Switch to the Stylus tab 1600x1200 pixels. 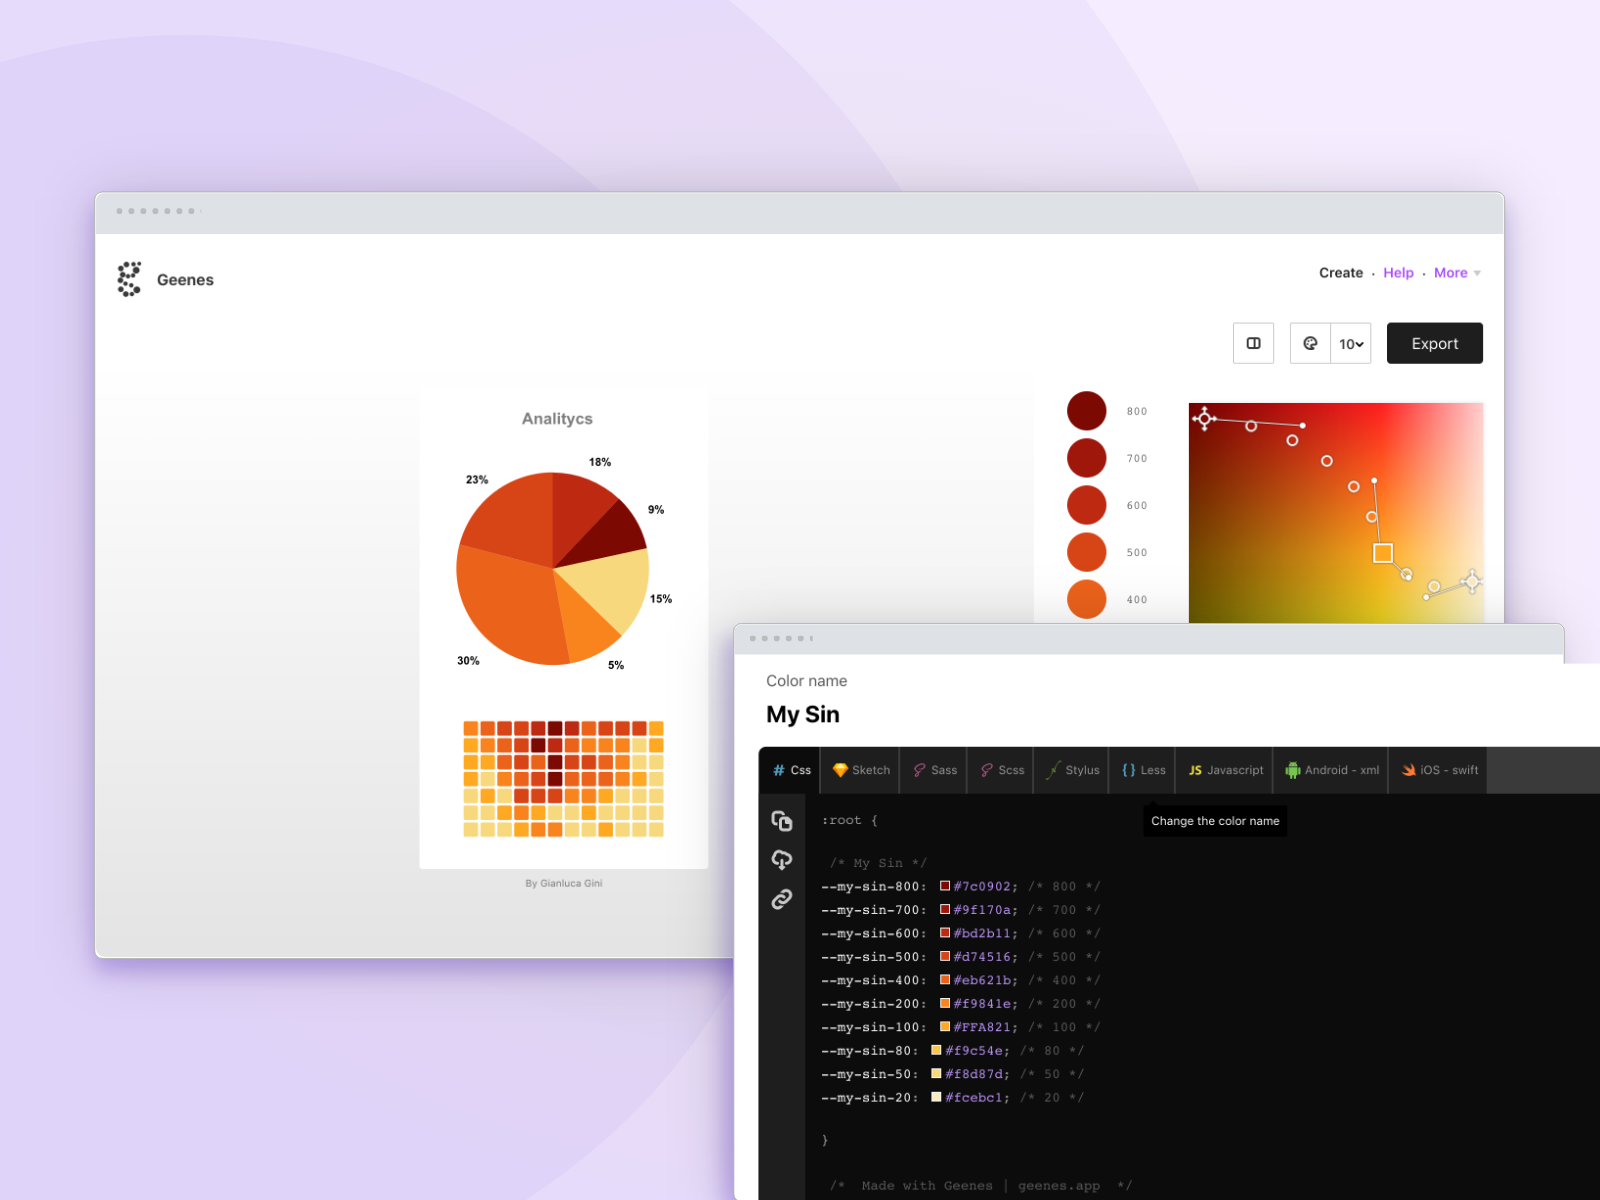pos(1072,770)
